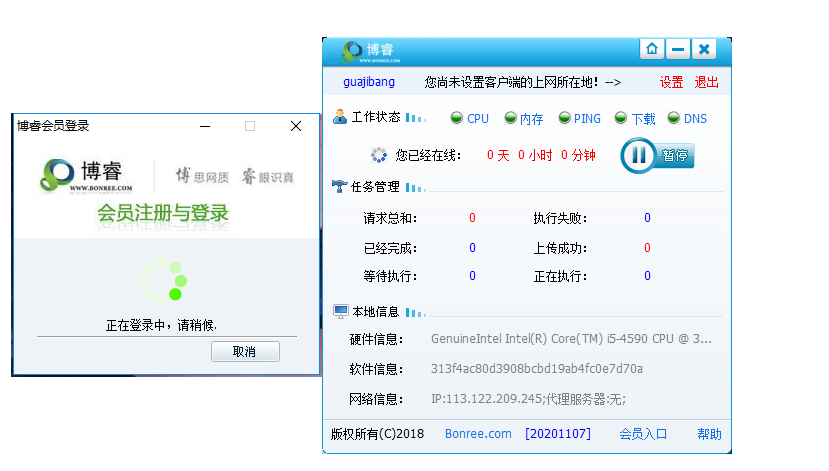Screen dimensions: 829x471
Task: Click the 0 分钟 online minutes value
Action: (578, 155)
